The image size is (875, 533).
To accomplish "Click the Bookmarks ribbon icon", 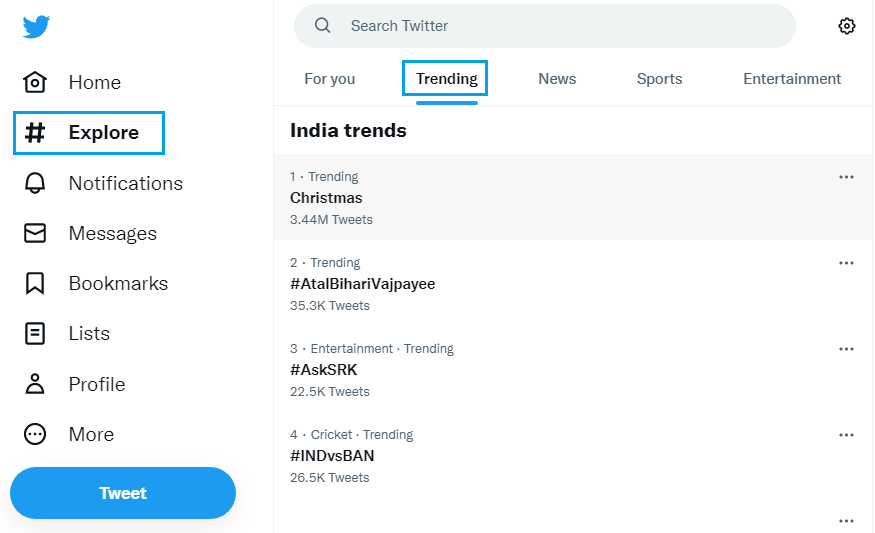I will point(35,283).
